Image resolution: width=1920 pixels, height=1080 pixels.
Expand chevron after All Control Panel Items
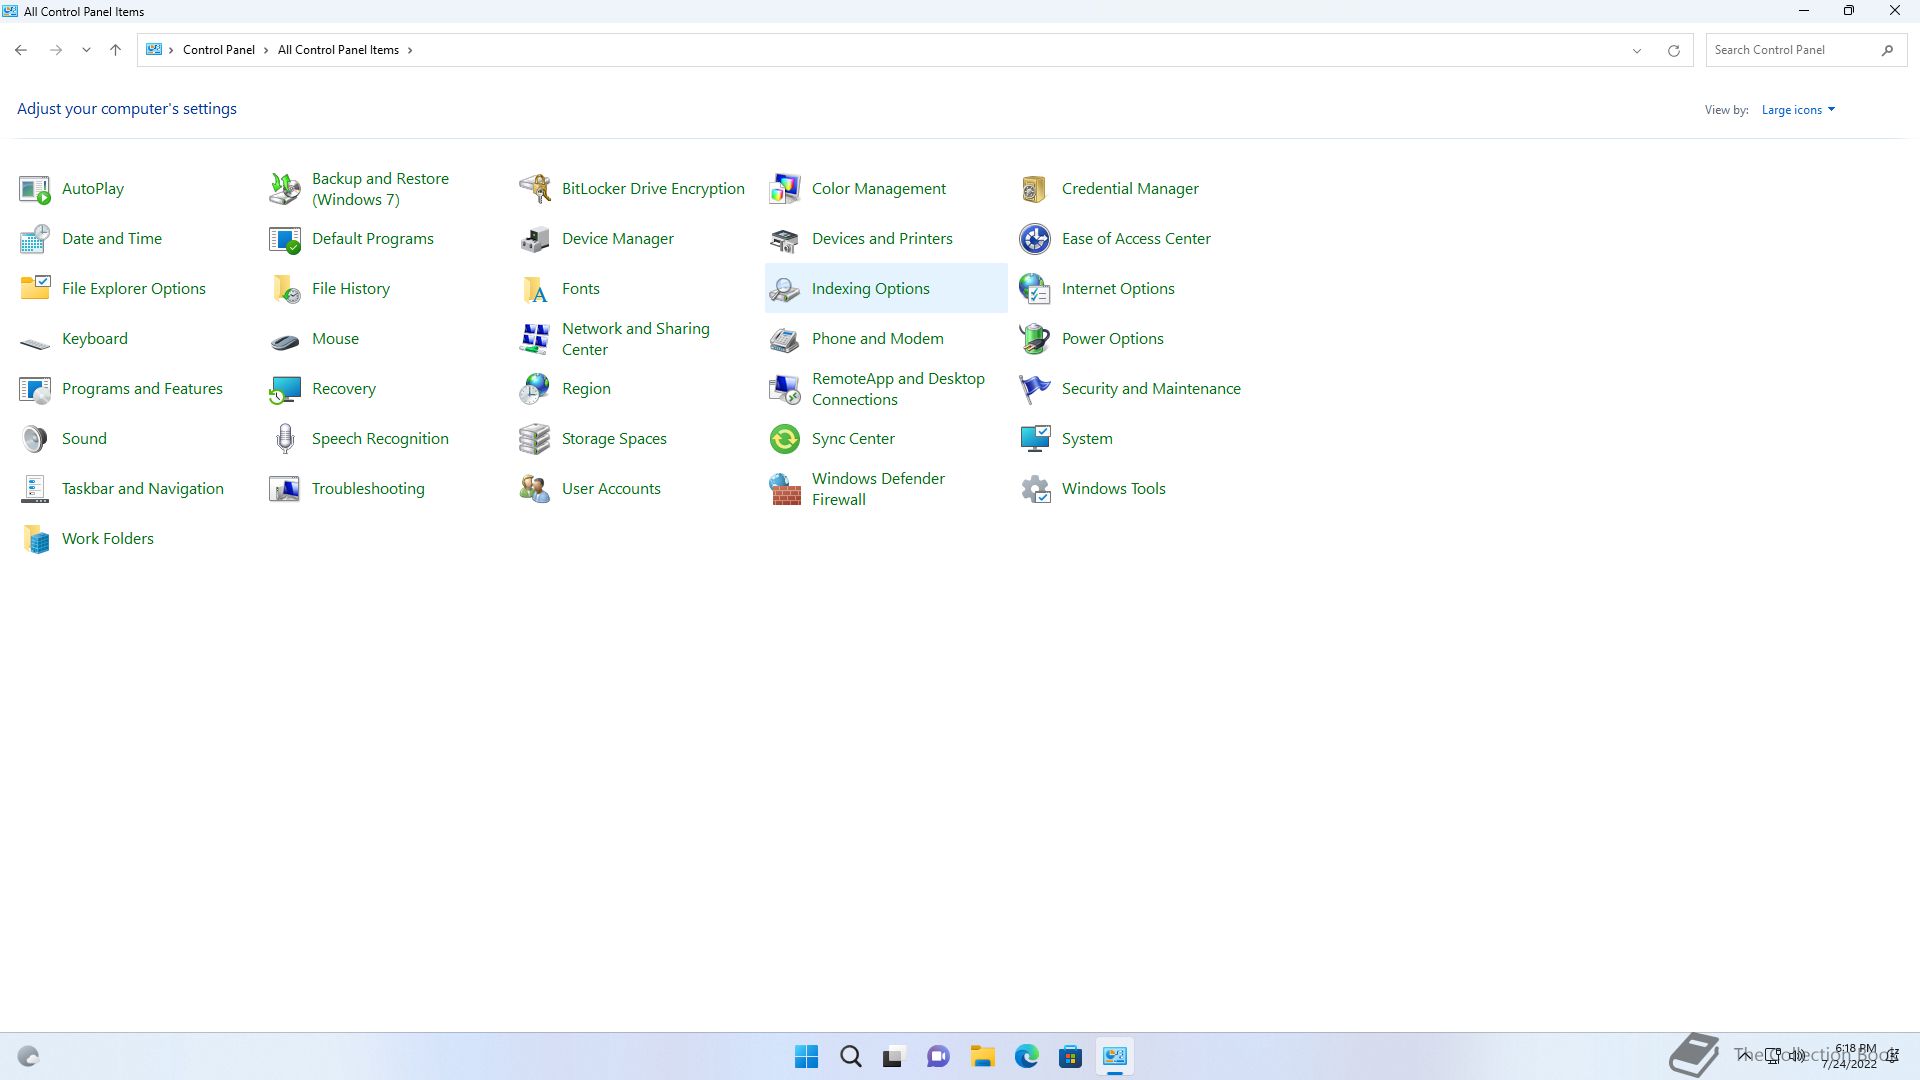410,50
